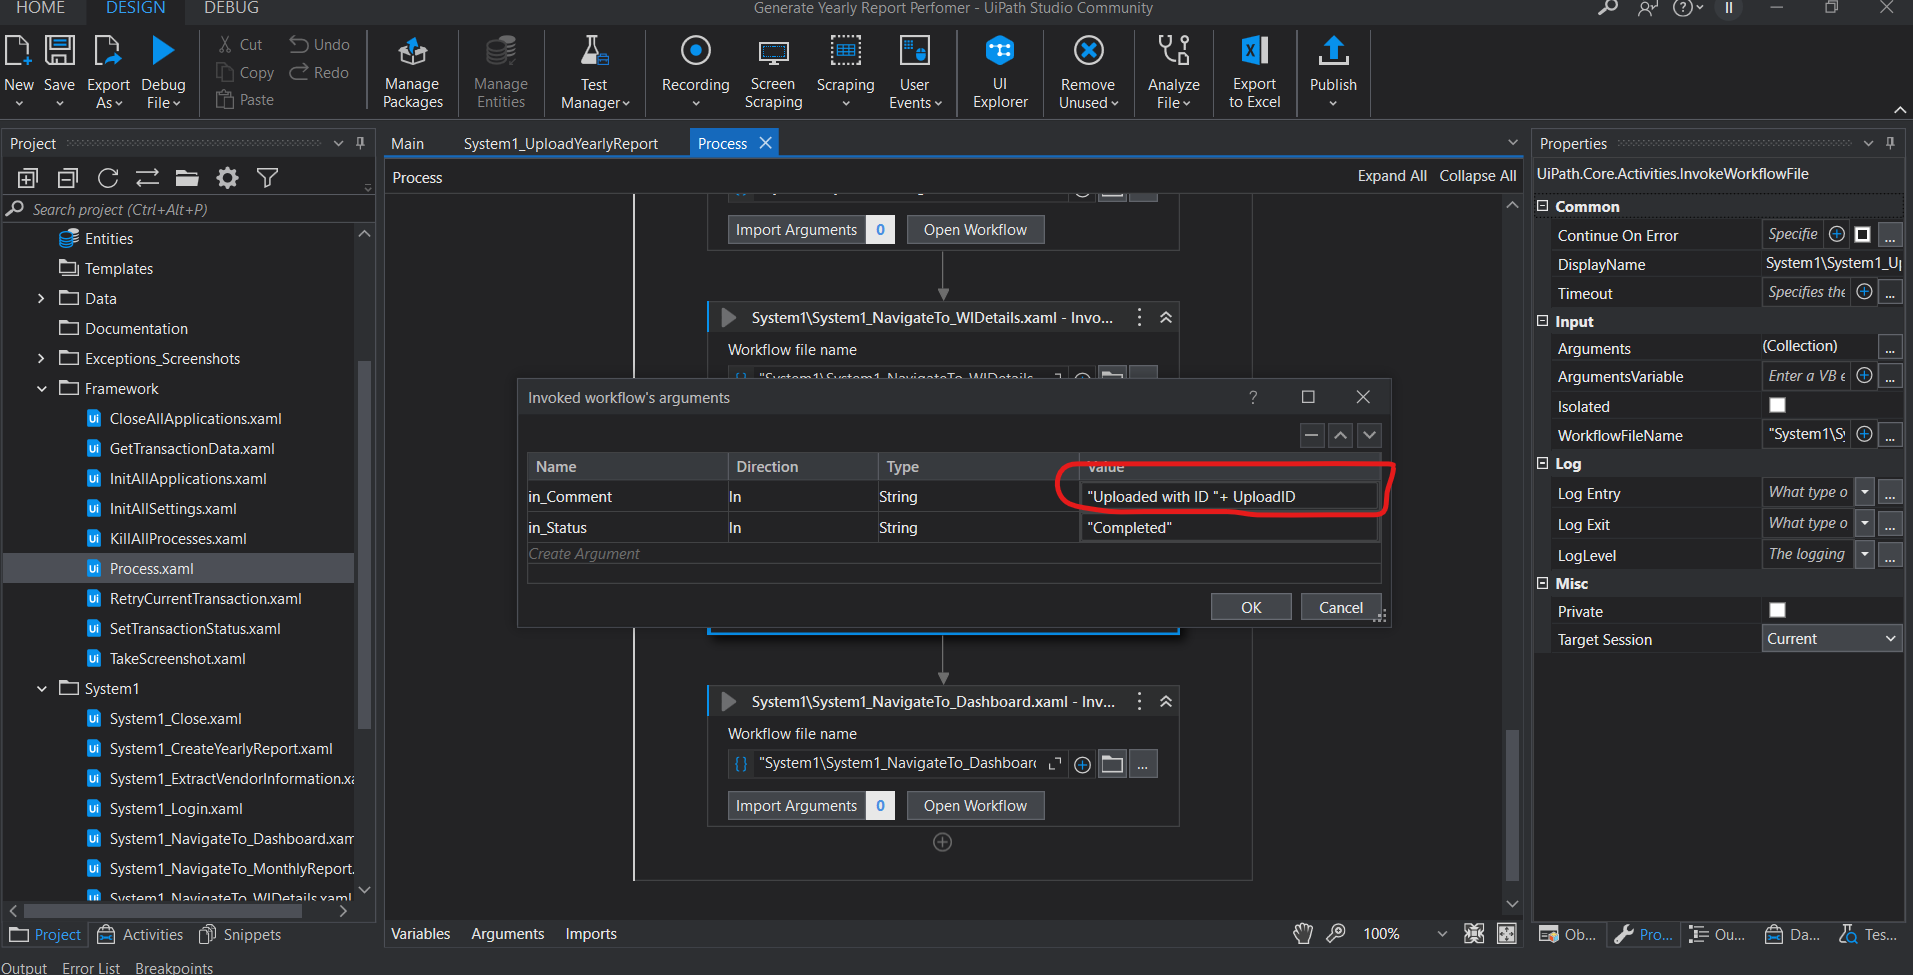Screen dimensions: 1913x975
Task: Expand the Data folder
Action: coord(41,299)
